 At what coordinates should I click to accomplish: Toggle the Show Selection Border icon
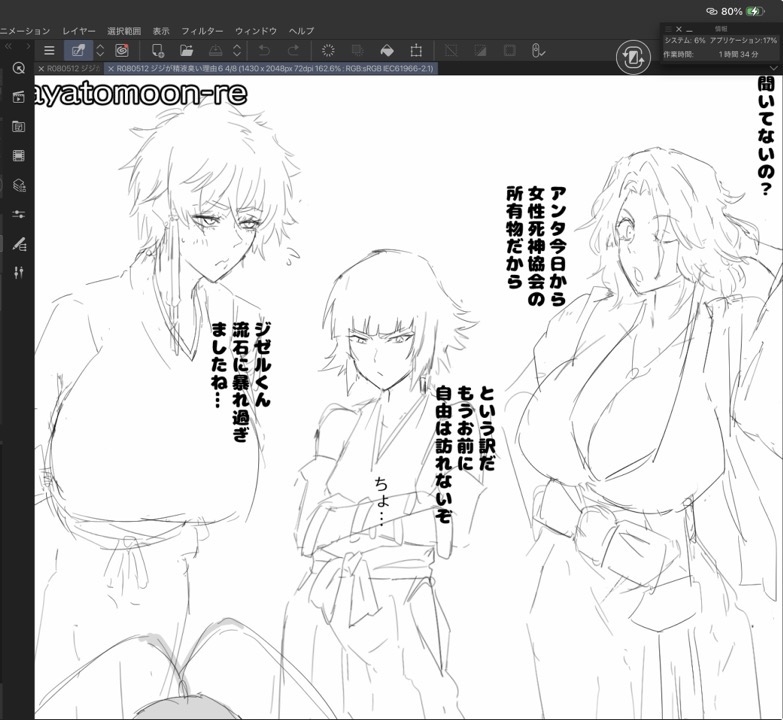pyautogui.click(x=509, y=50)
